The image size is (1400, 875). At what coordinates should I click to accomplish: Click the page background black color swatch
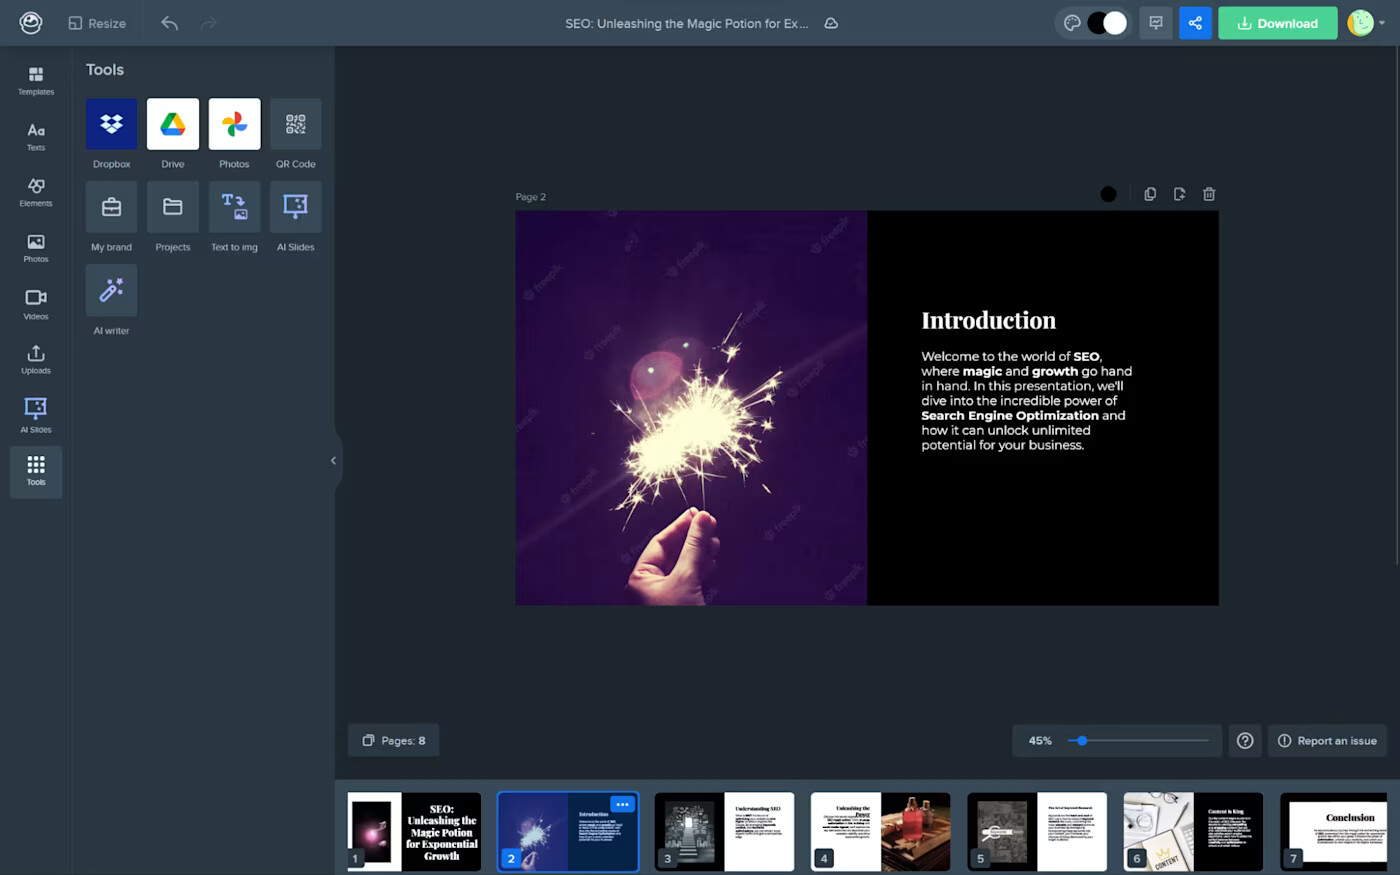[x=1108, y=194]
